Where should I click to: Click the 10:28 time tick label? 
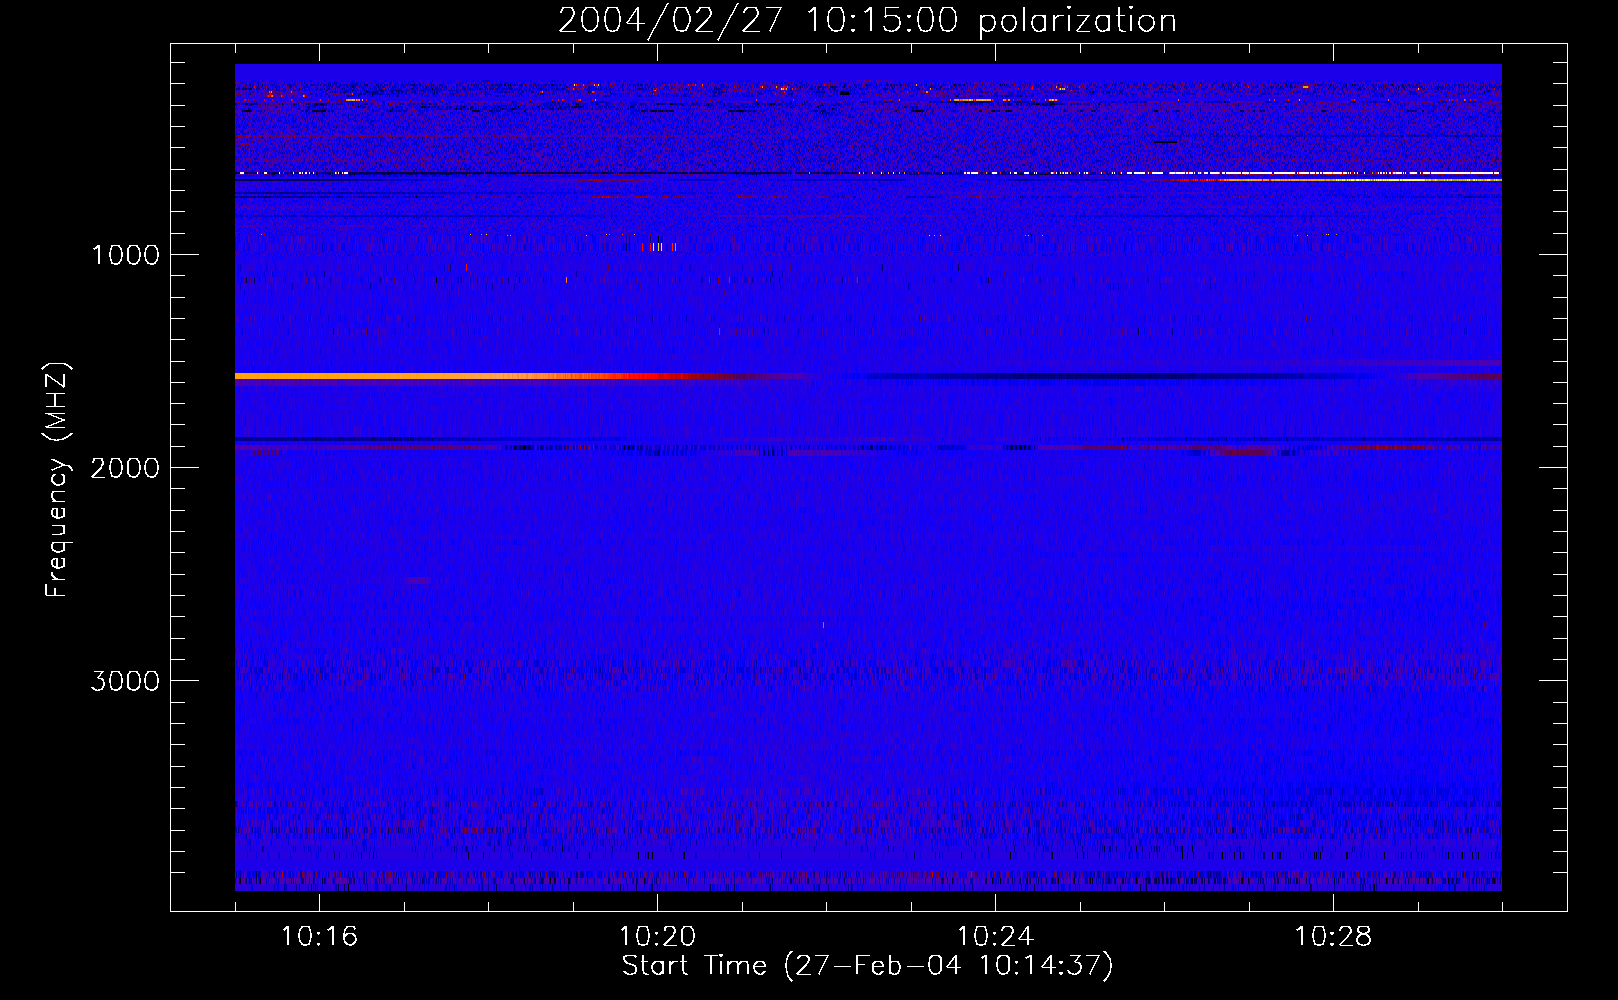pyautogui.click(x=1333, y=937)
